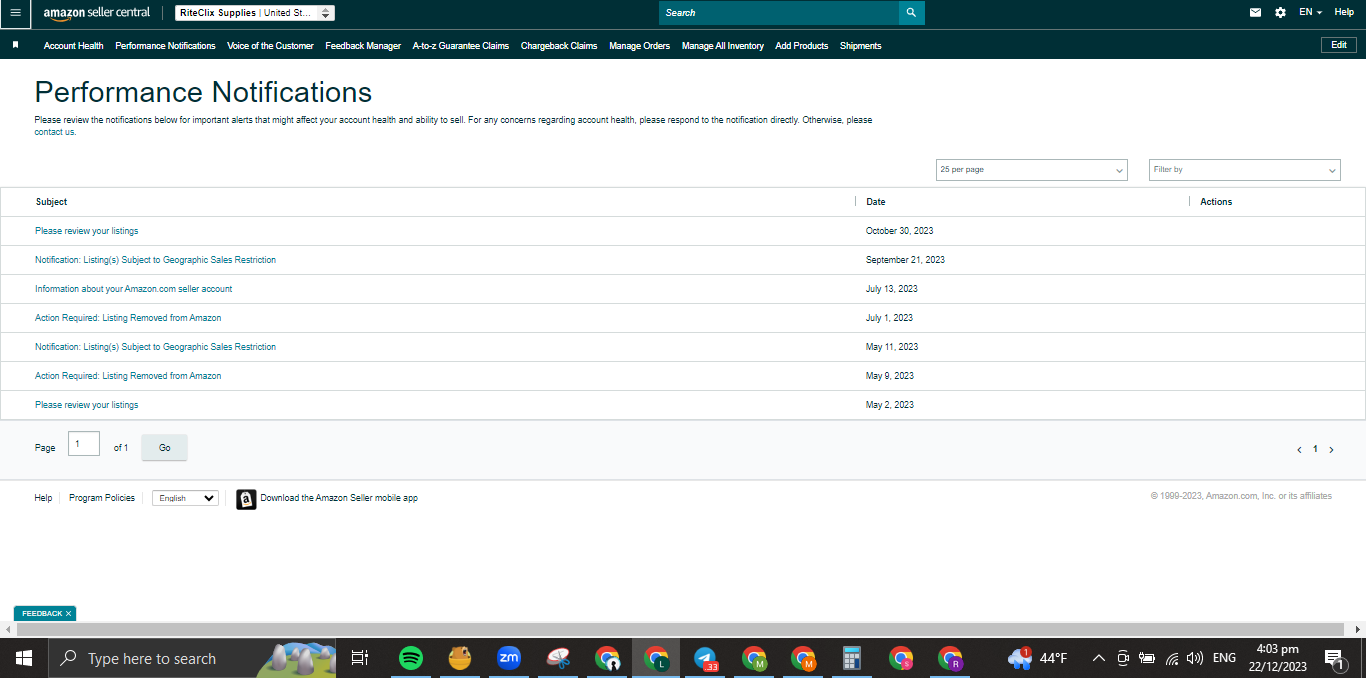Open Program Policies footer link

[102, 498]
